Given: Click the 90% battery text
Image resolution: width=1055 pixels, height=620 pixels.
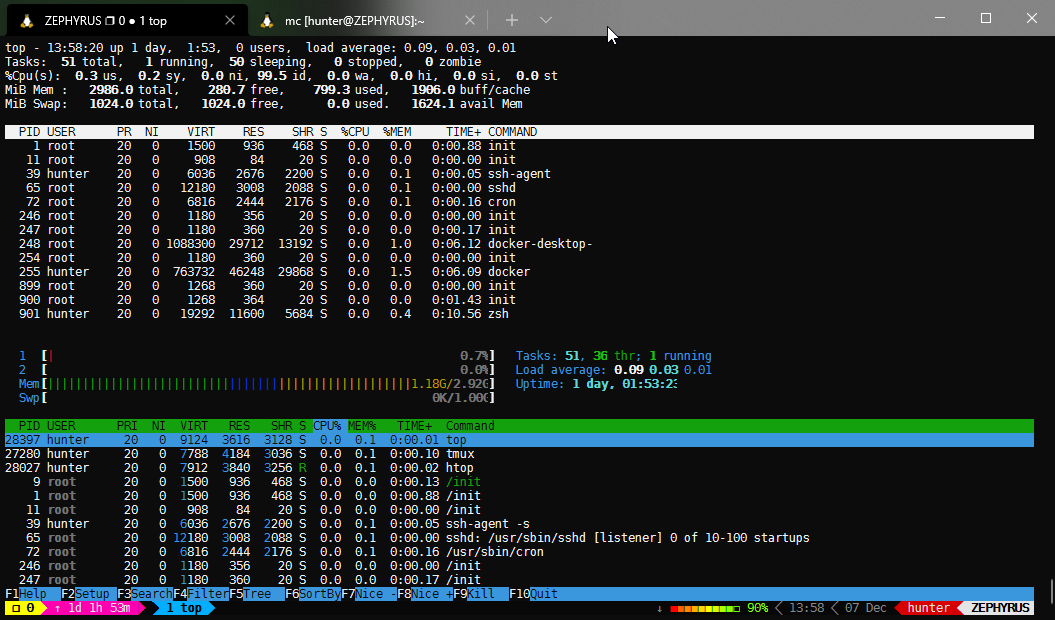Looking at the screenshot, I should [758, 608].
